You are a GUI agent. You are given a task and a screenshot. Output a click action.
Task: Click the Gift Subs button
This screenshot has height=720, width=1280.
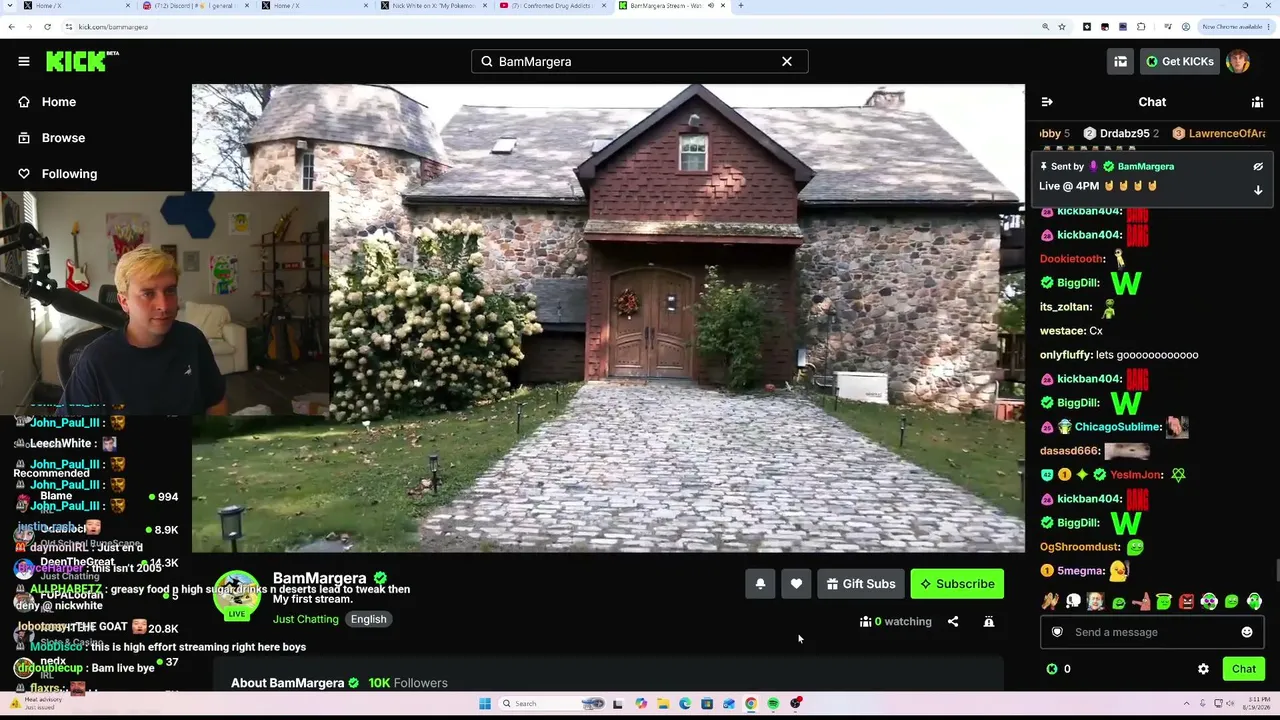coord(861,584)
